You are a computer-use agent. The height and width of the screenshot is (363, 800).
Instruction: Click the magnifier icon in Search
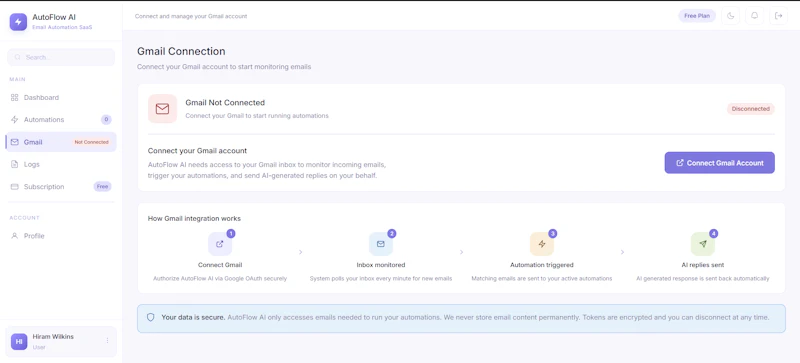pyautogui.click(x=18, y=57)
